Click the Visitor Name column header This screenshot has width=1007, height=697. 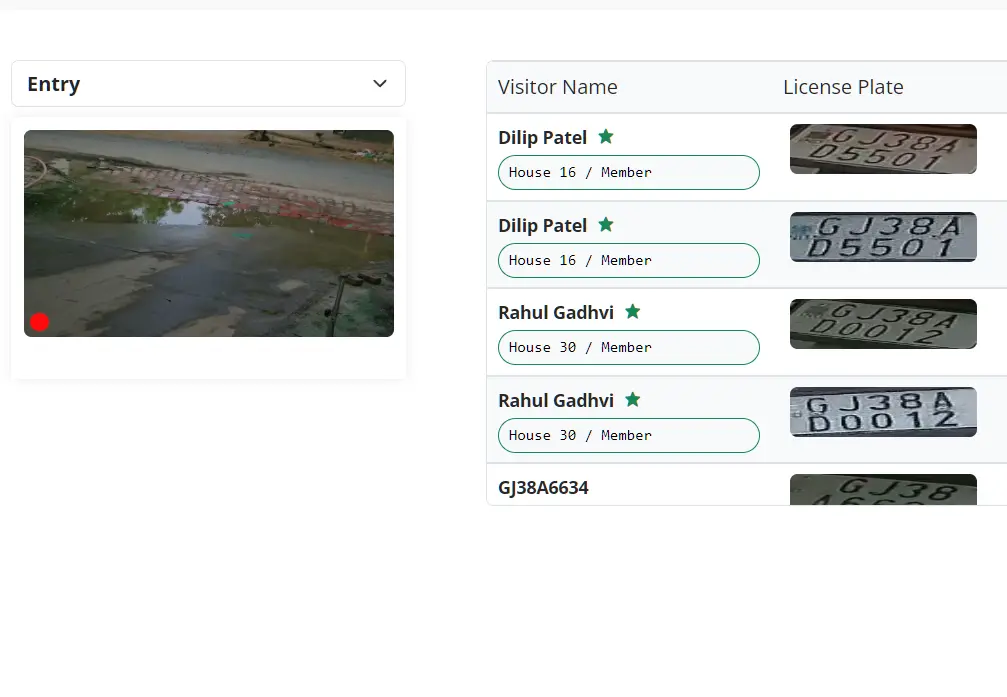click(557, 87)
